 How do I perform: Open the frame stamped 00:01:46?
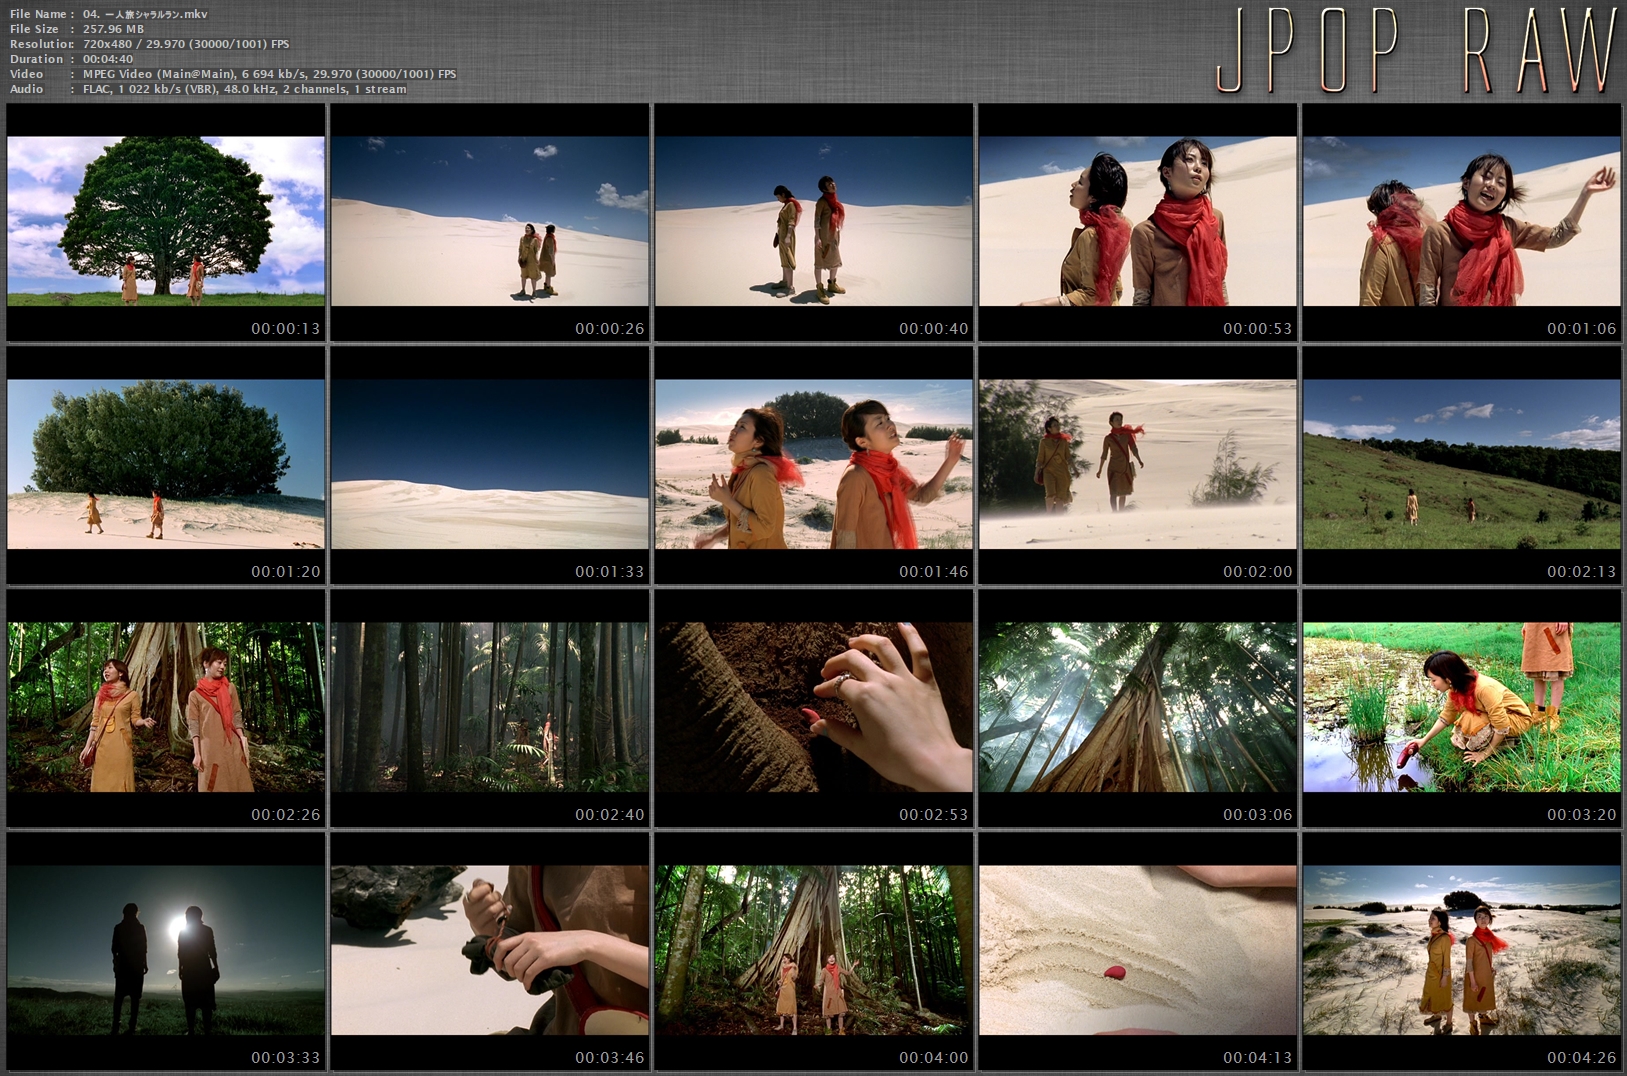[814, 465]
